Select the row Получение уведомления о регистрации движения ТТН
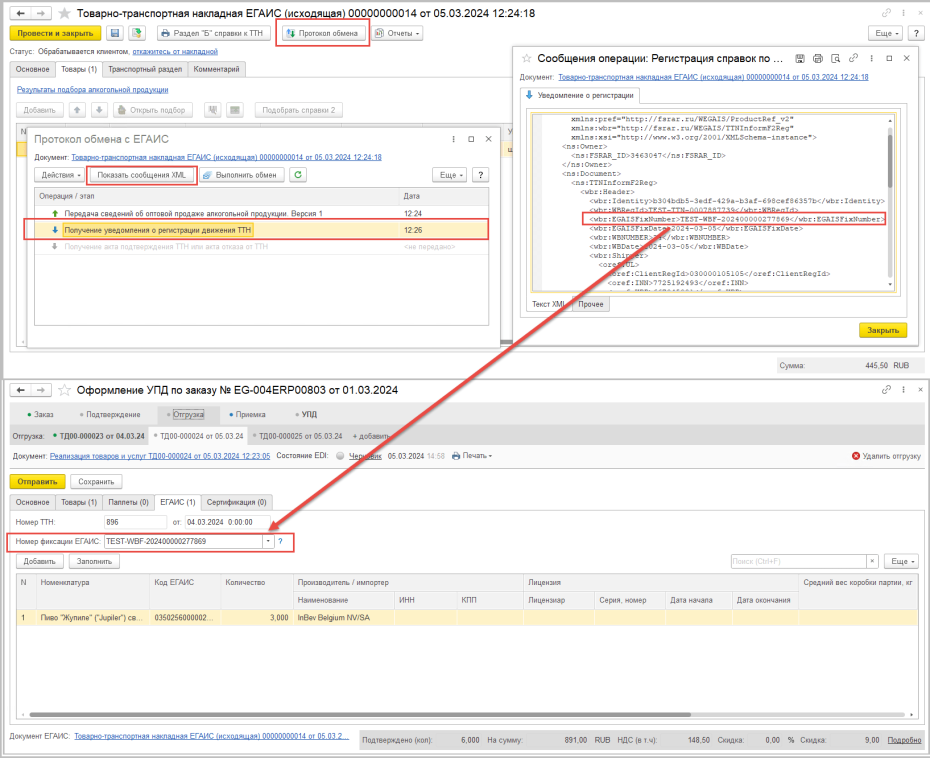This screenshot has height=758, width=930. (x=262, y=230)
